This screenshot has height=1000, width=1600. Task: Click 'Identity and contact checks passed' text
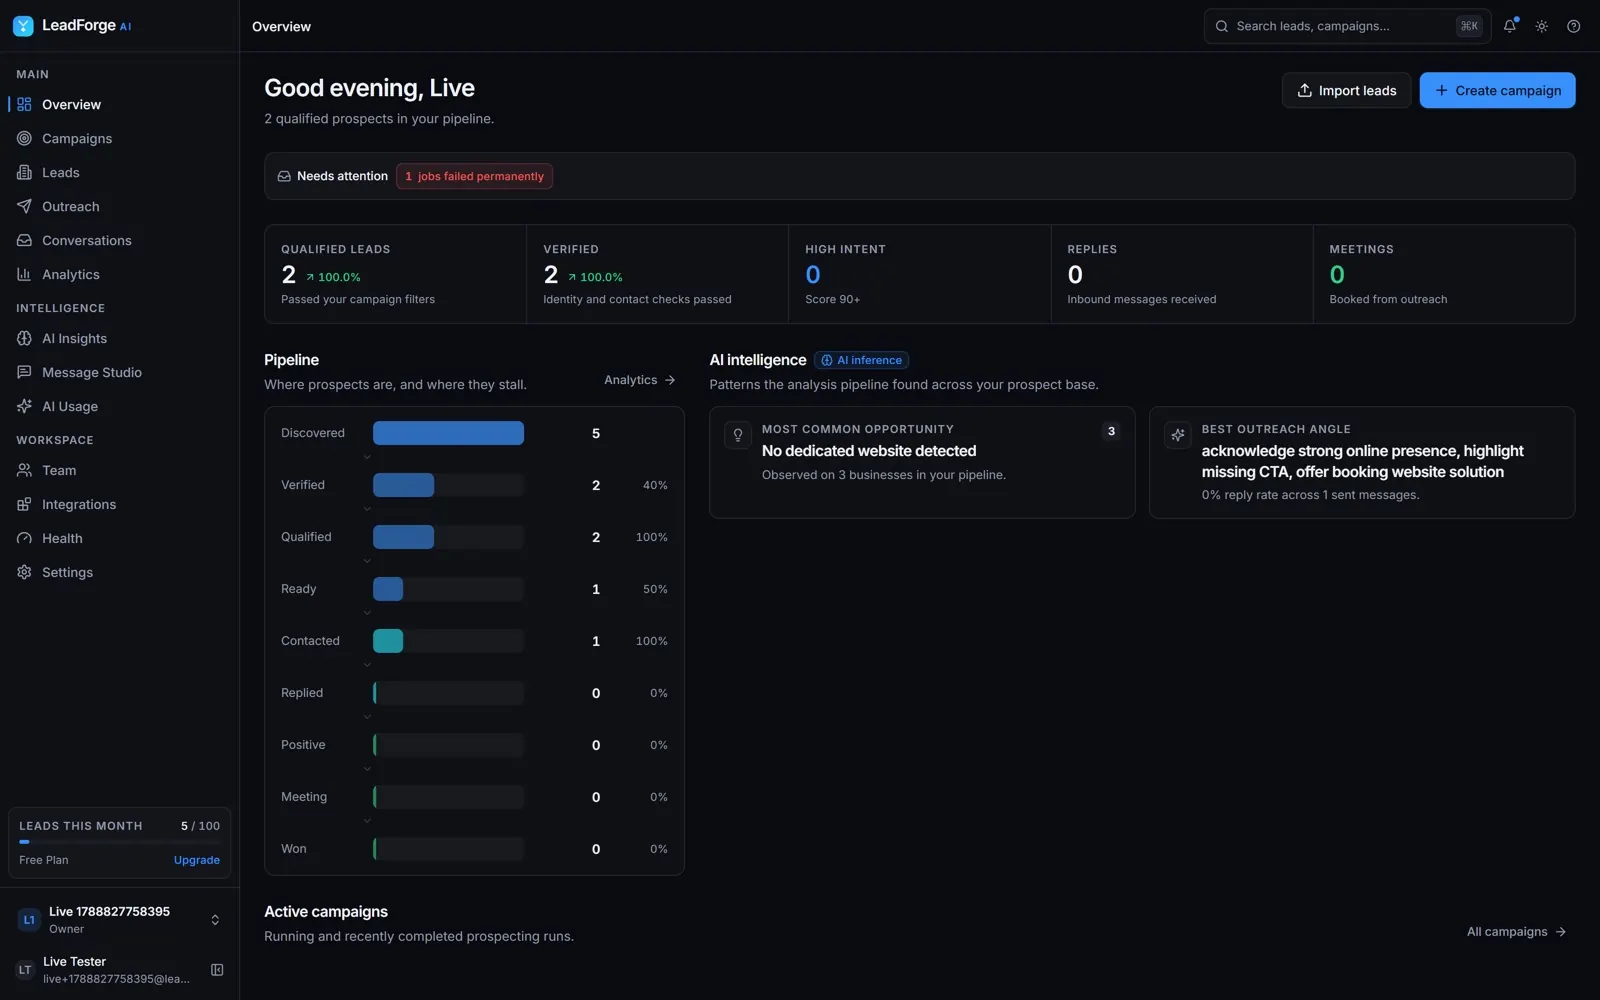click(637, 299)
